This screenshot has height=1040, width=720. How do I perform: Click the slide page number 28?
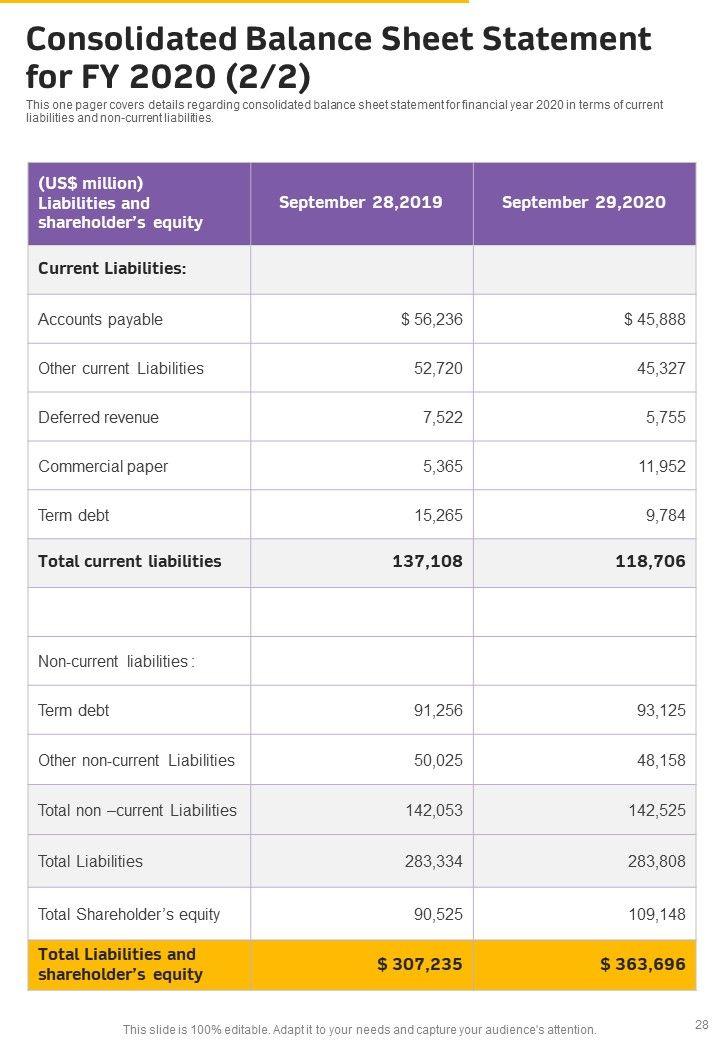pyautogui.click(x=699, y=1024)
